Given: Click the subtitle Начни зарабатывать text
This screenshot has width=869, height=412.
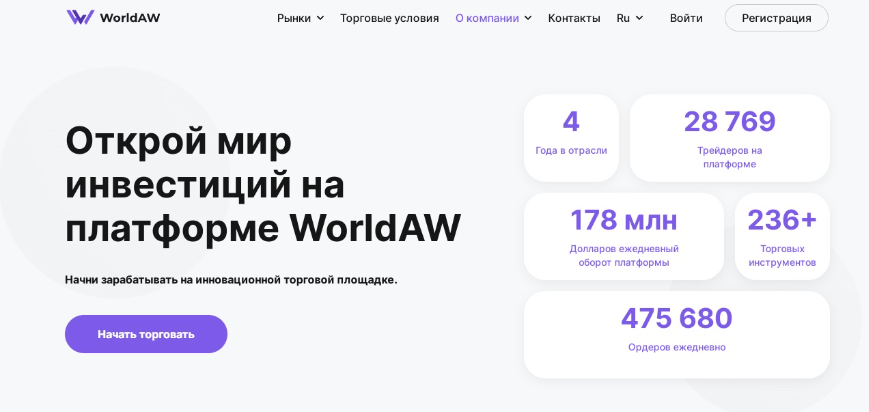Looking at the screenshot, I should pyautogui.click(x=231, y=280).
